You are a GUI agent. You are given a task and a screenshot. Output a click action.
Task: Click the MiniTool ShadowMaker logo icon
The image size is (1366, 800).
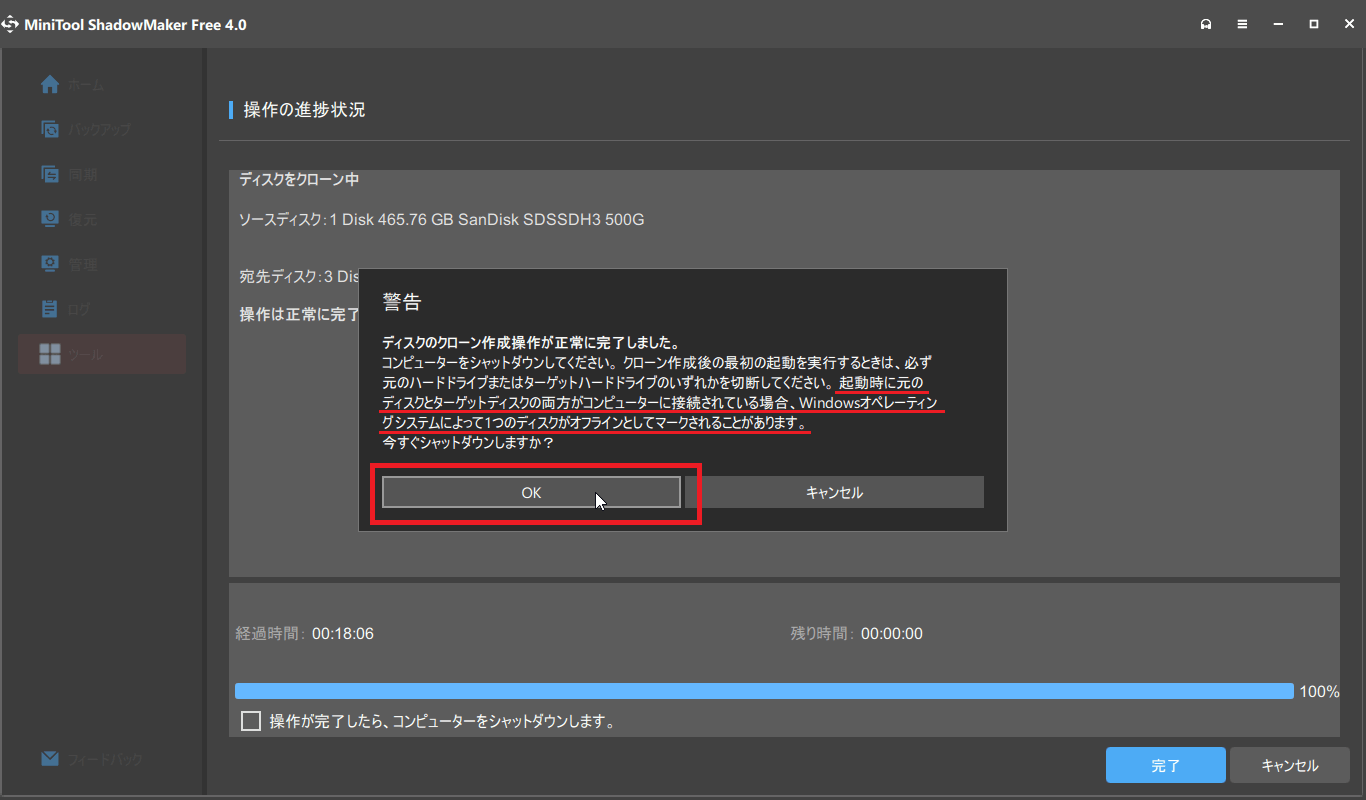click(11, 24)
